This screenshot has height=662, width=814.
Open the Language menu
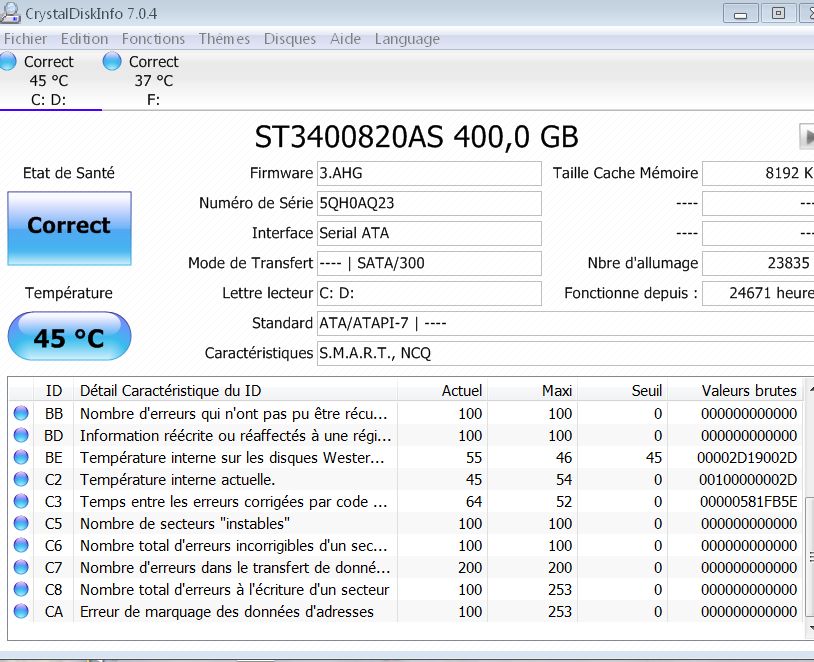click(407, 39)
